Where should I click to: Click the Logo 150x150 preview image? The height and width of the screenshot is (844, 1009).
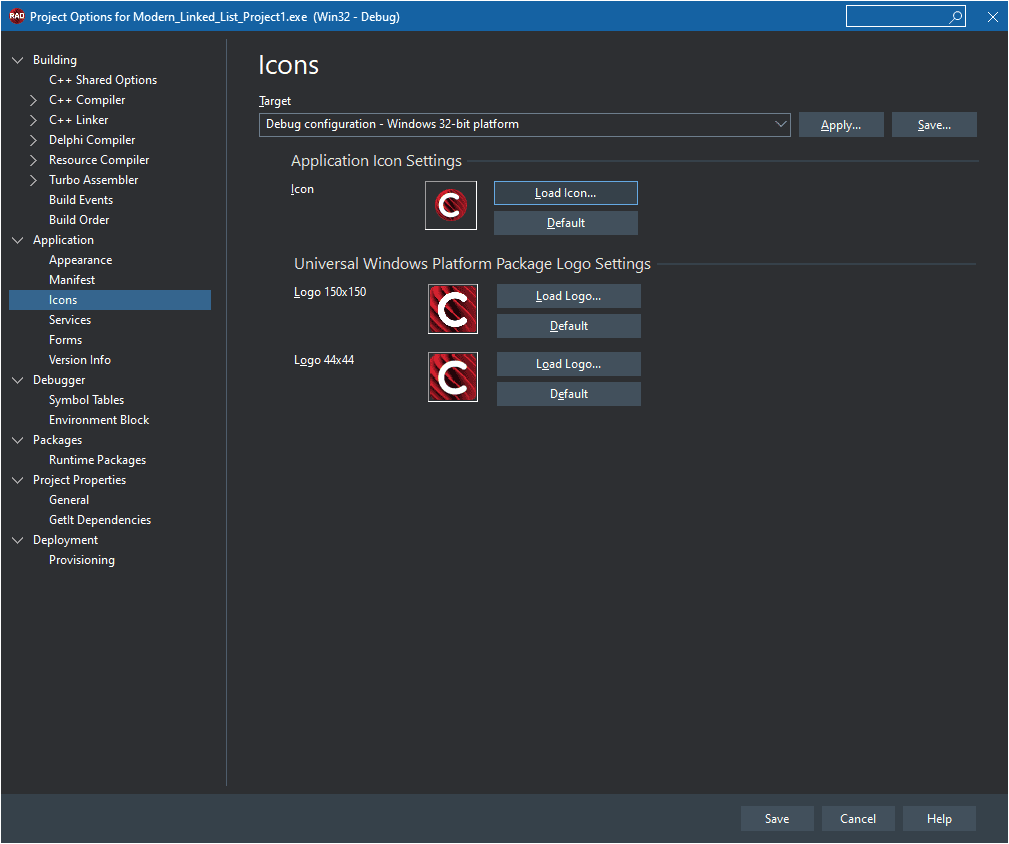click(x=453, y=309)
